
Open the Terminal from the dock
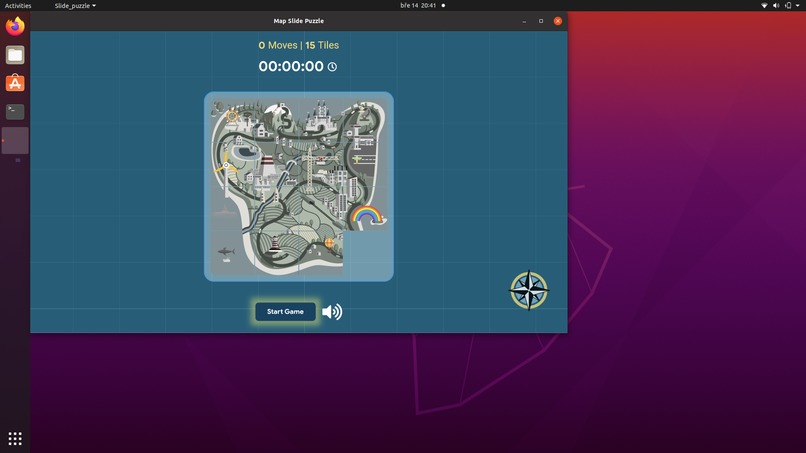pos(15,112)
